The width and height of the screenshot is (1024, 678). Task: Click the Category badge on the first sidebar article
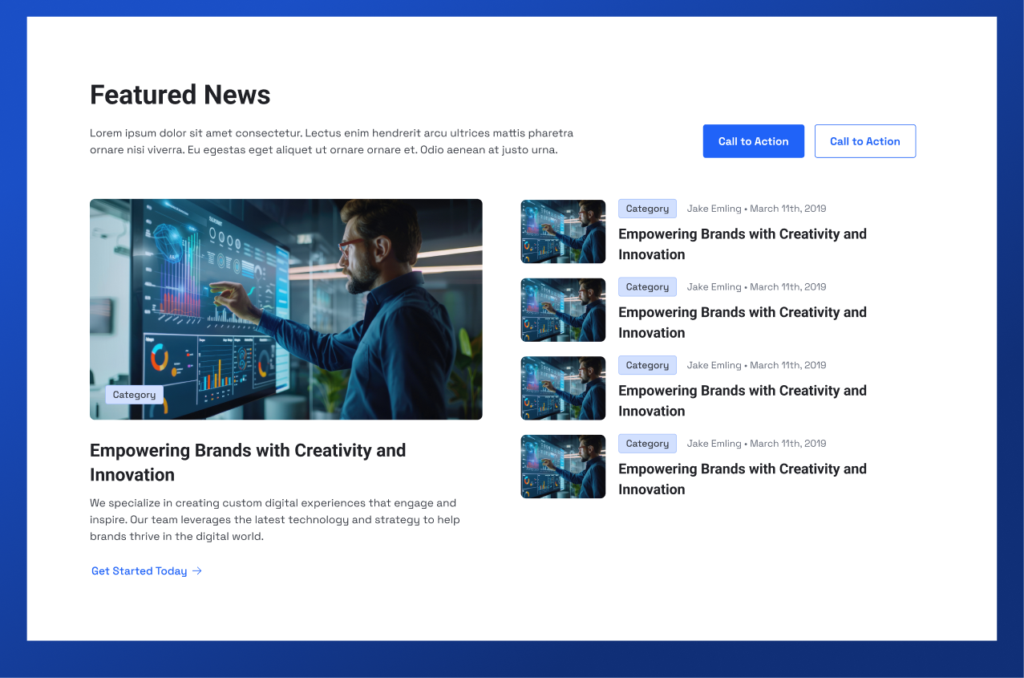647,208
